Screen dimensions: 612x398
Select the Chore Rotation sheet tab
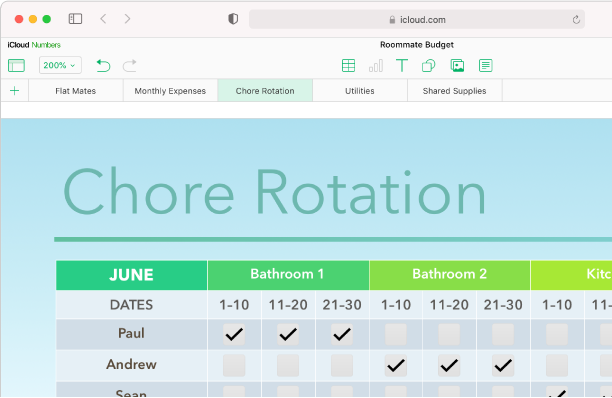[x=265, y=91]
